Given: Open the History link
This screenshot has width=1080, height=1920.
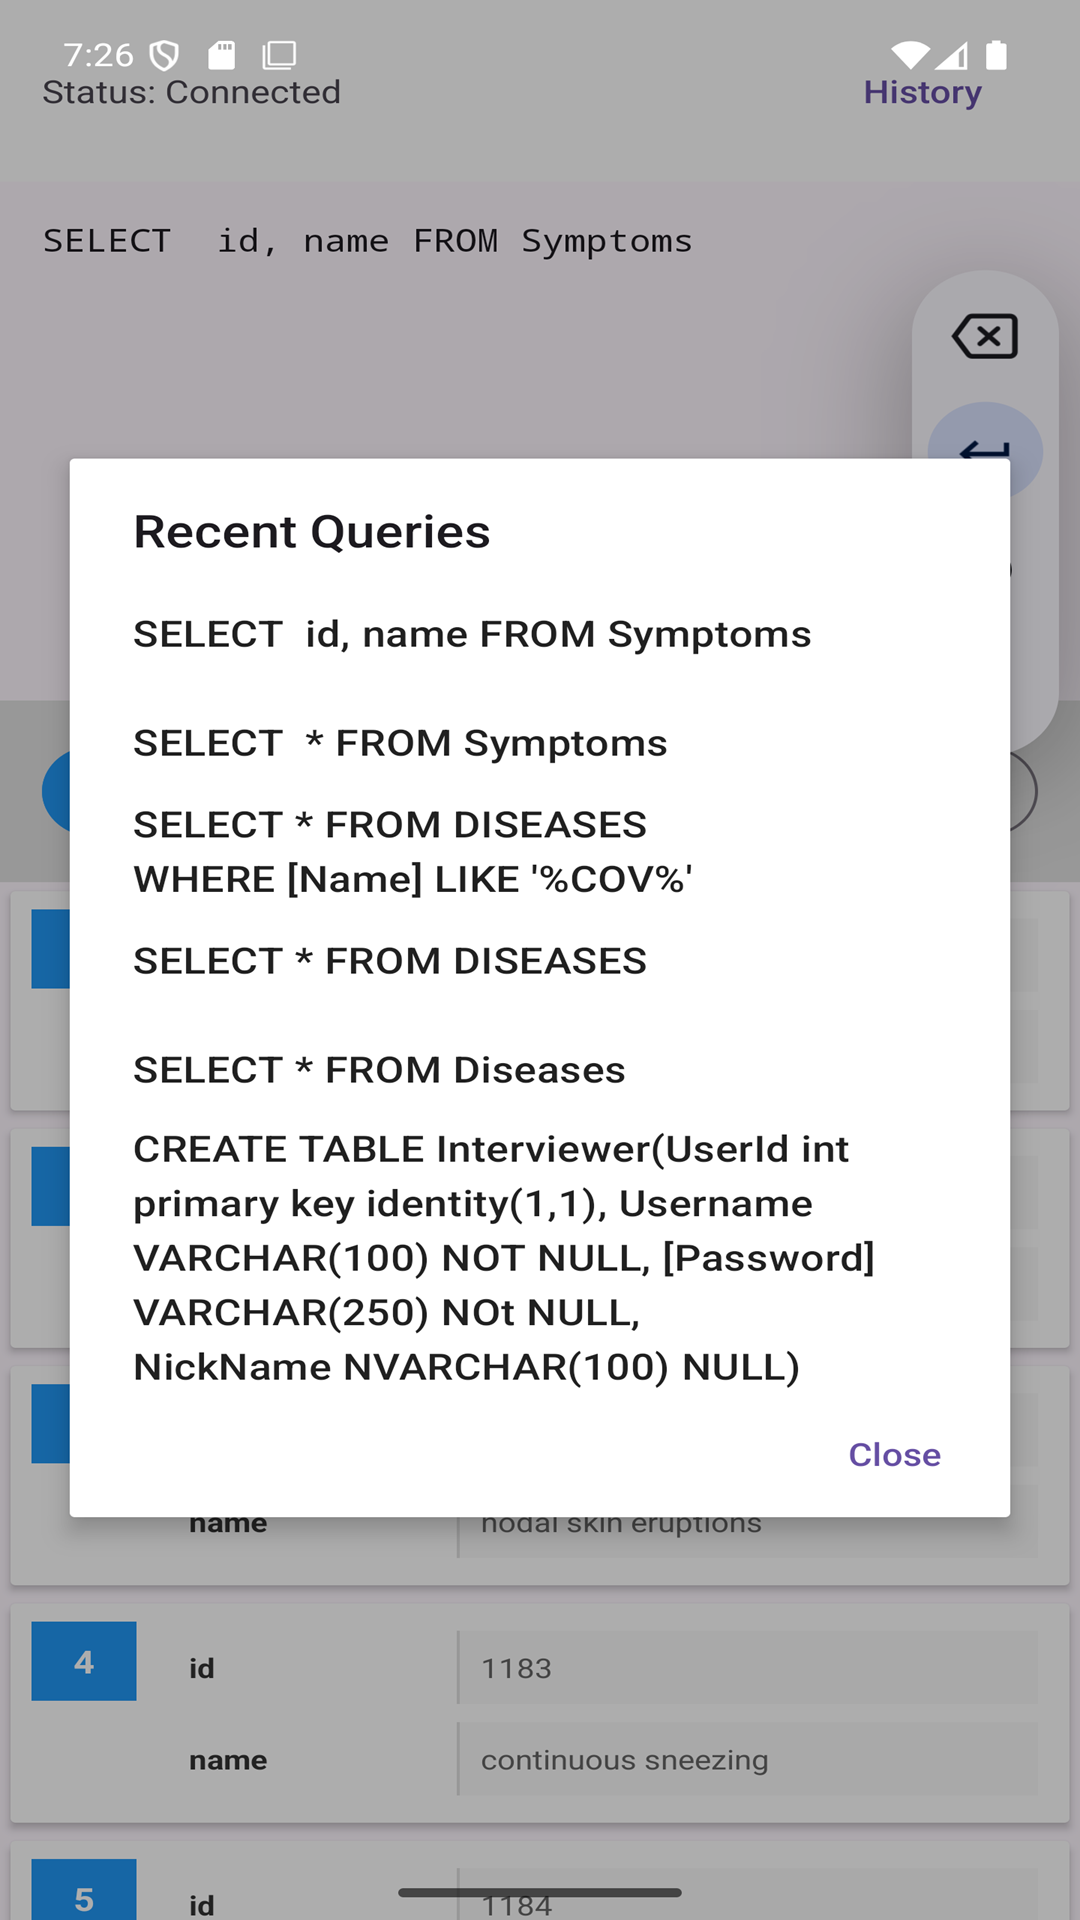Looking at the screenshot, I should (922, 92).
